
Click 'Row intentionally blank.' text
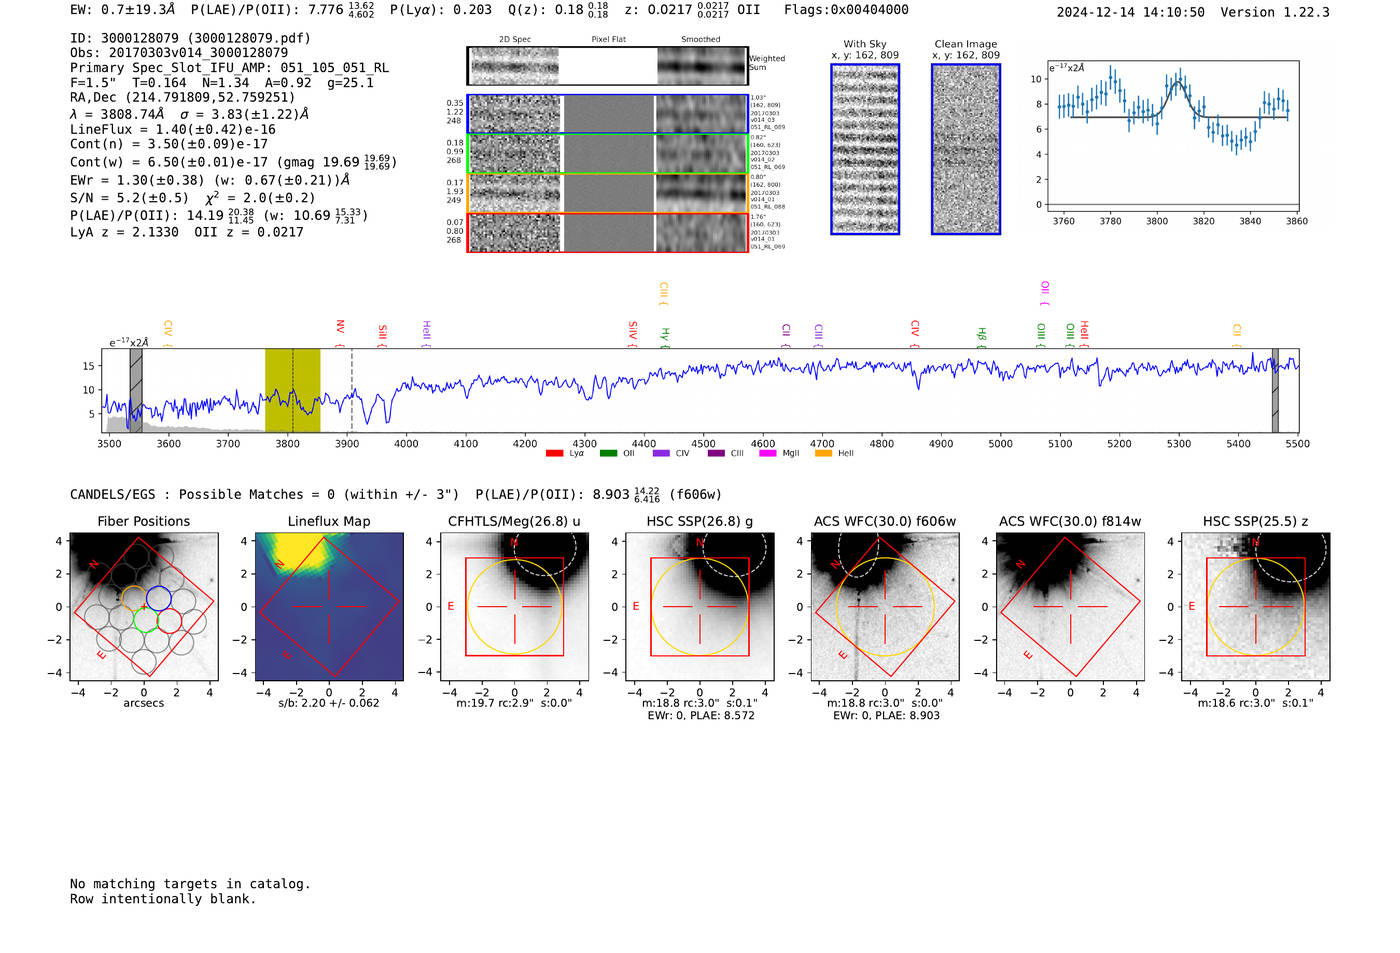(163, 899)
